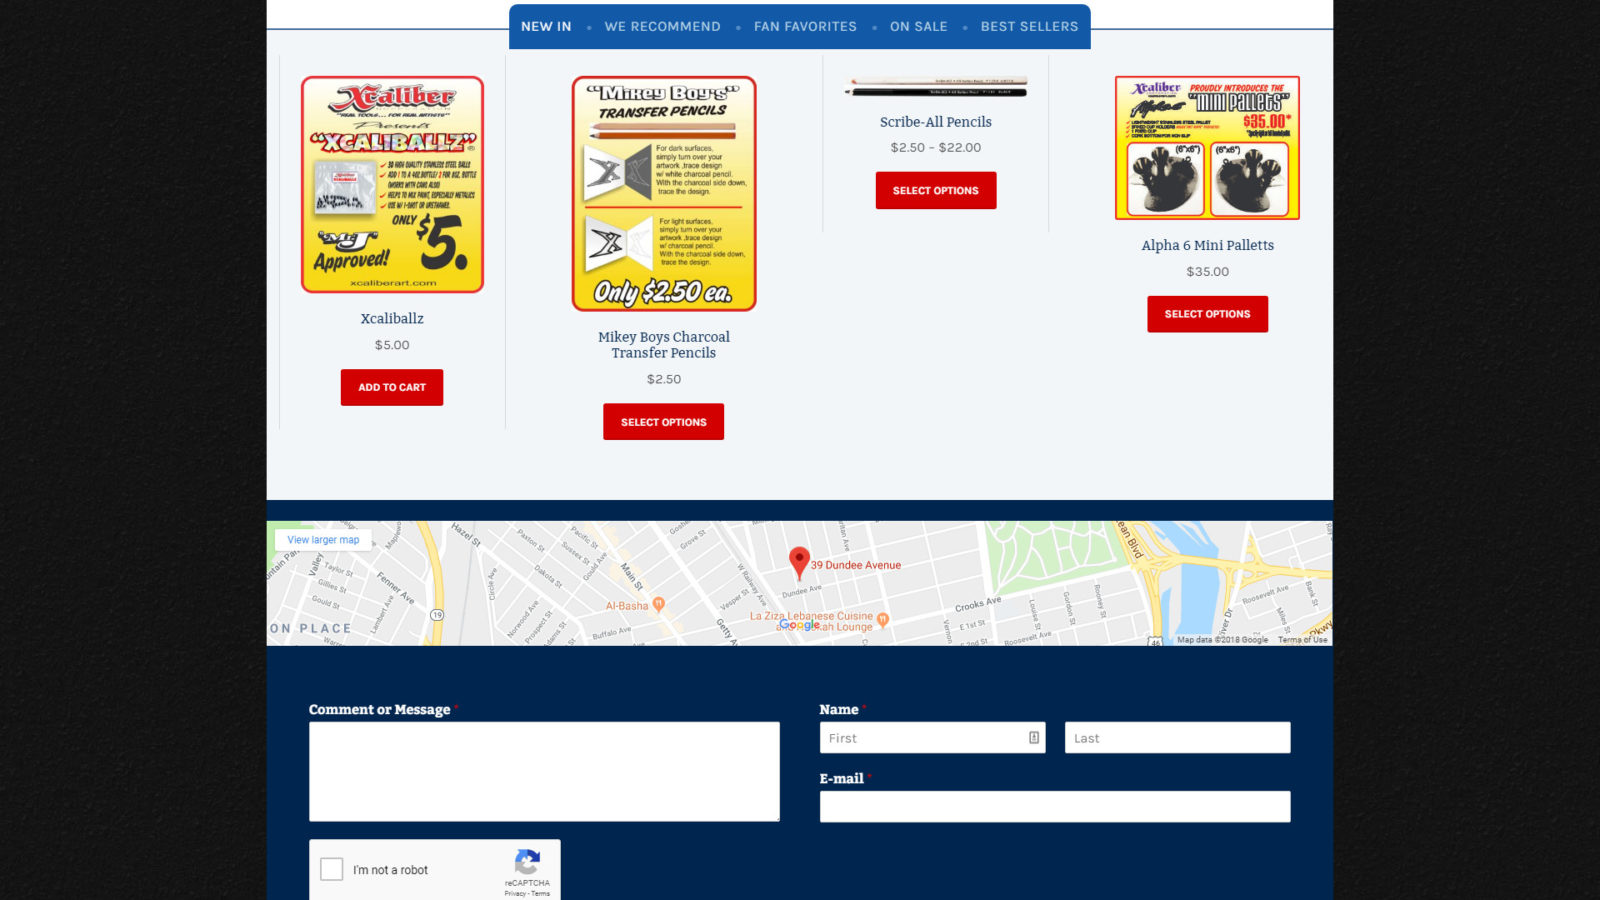Select options for Scribe-All Pencils

coord(936,191)
